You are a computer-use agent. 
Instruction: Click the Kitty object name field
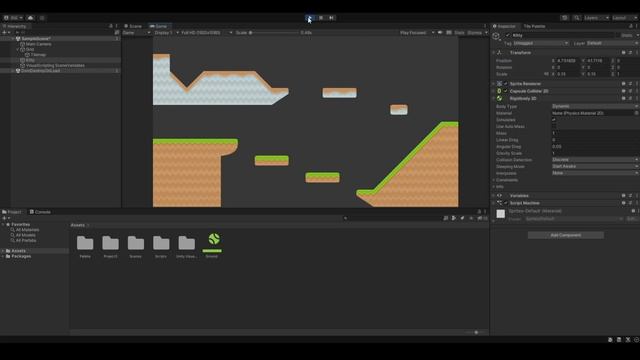click(x=562, y=36)
